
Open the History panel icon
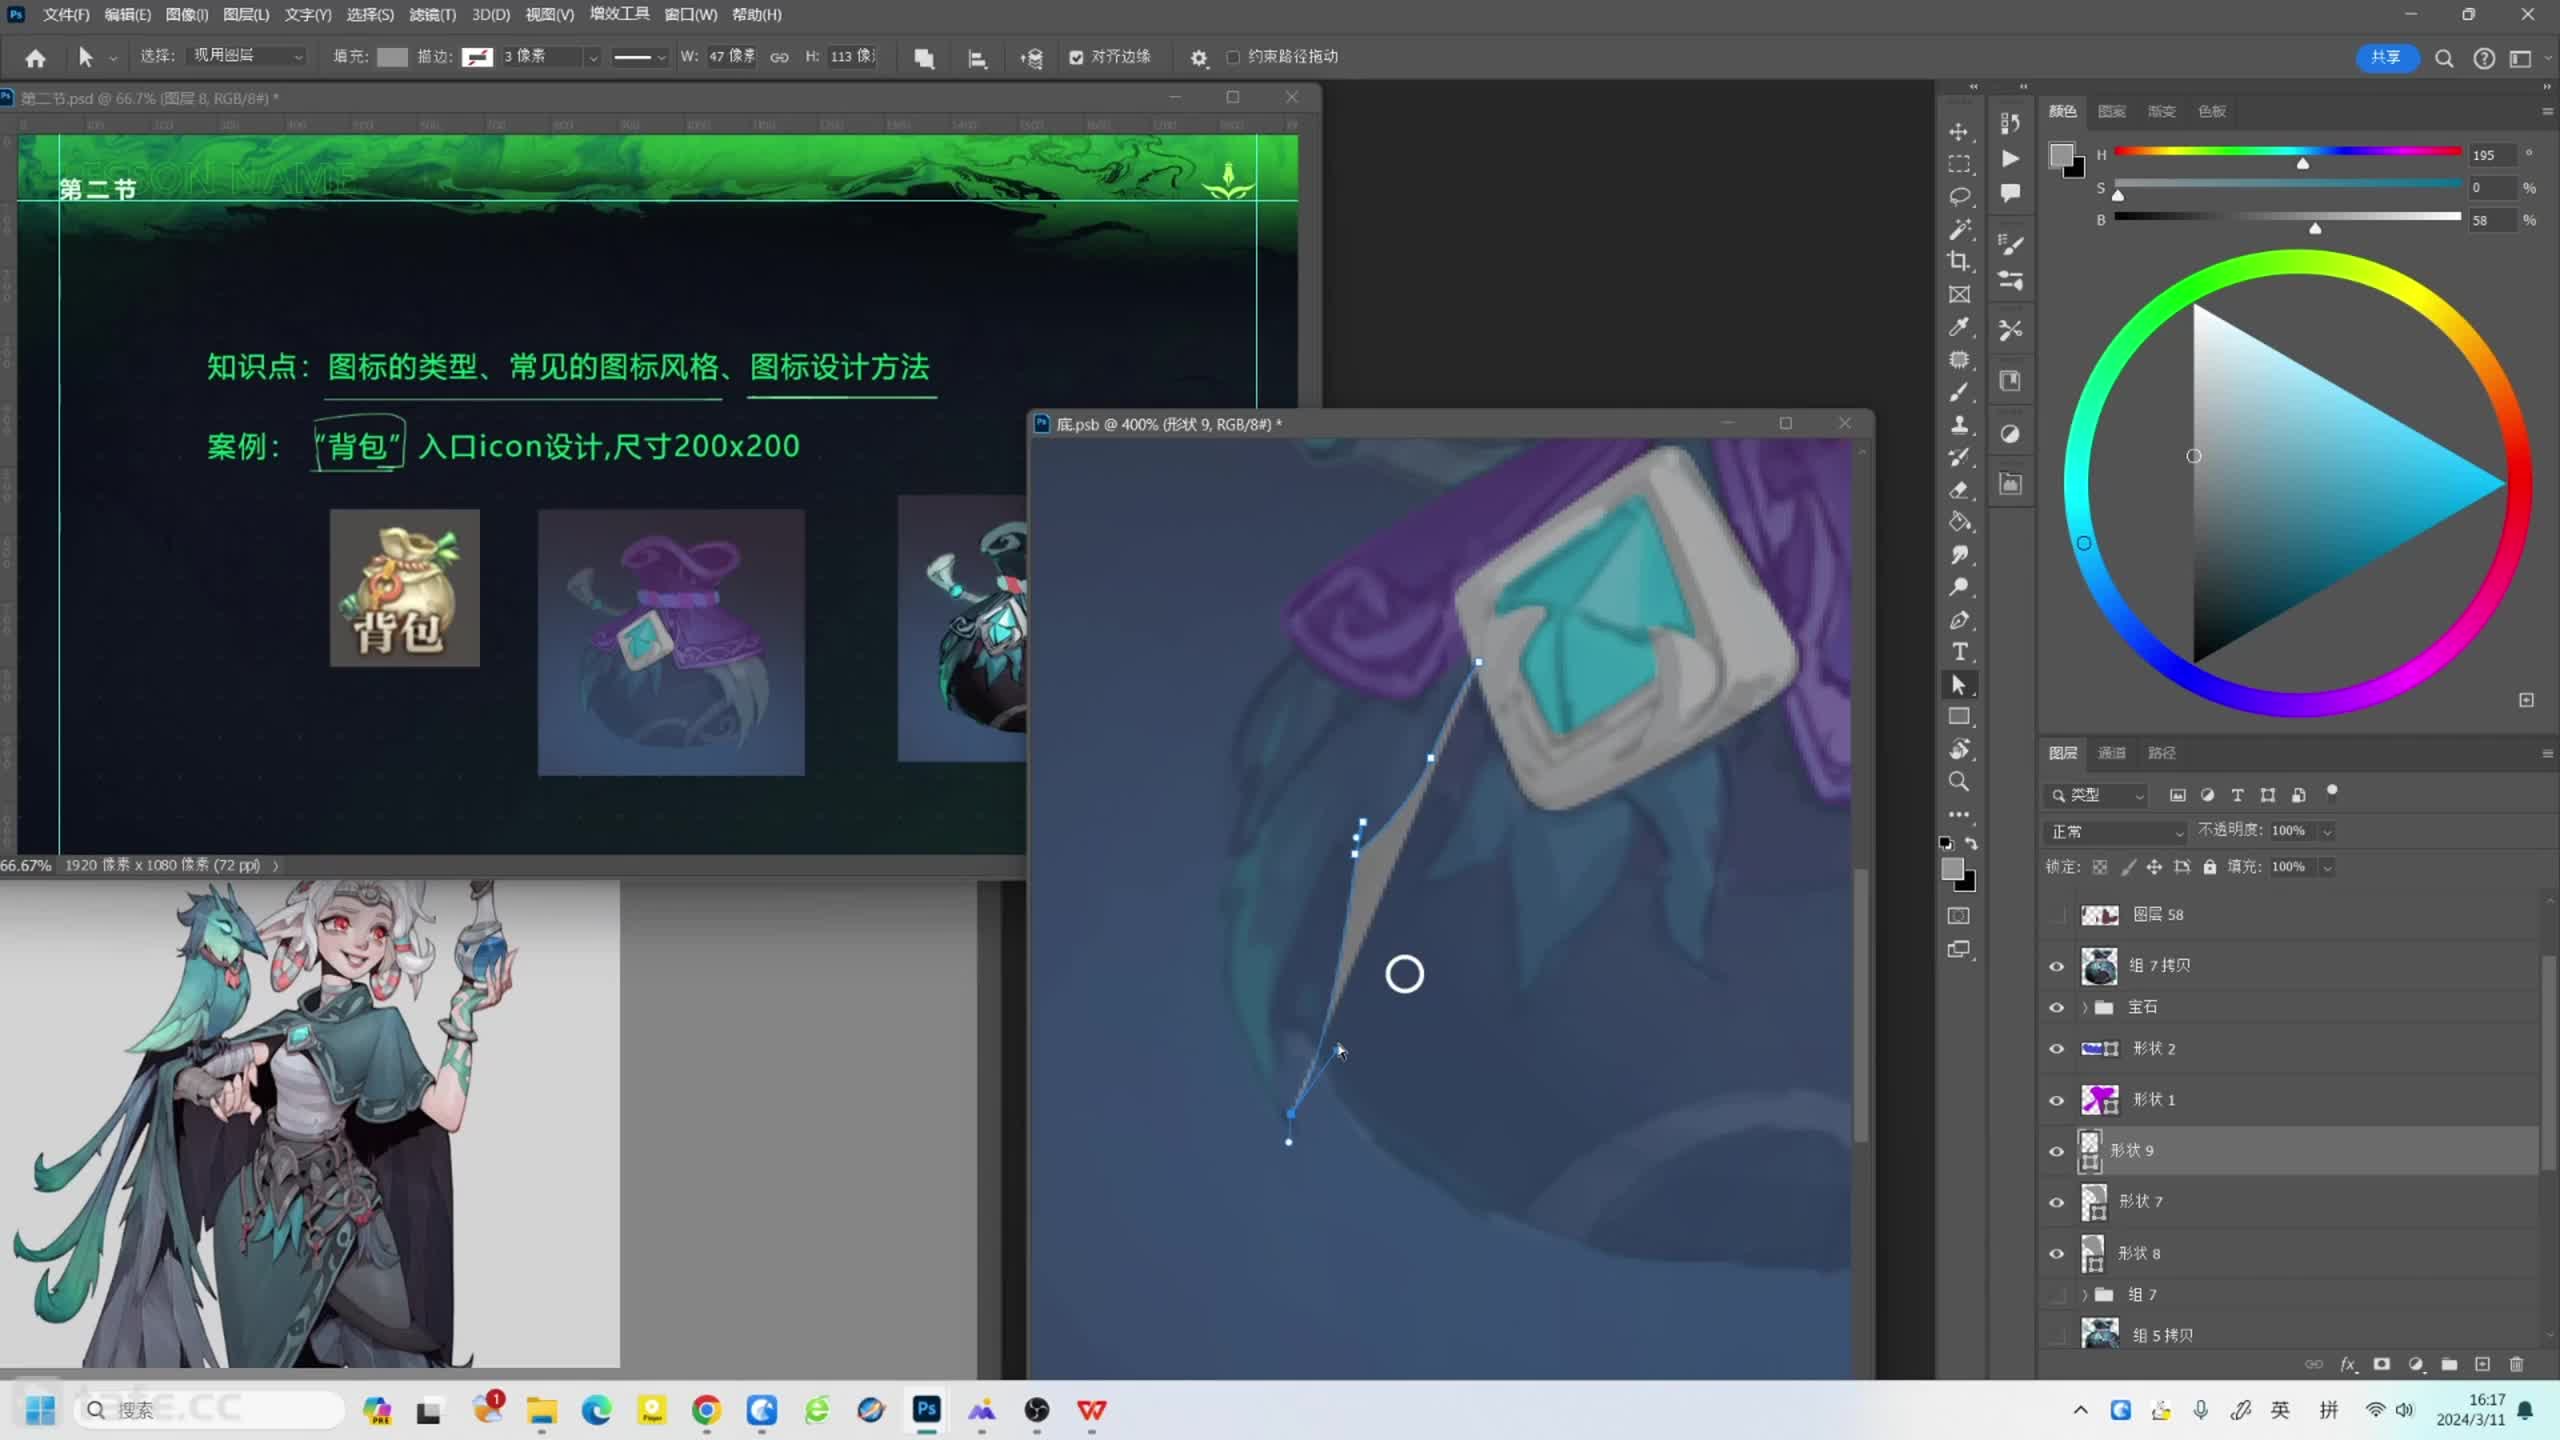[2010, 123]
